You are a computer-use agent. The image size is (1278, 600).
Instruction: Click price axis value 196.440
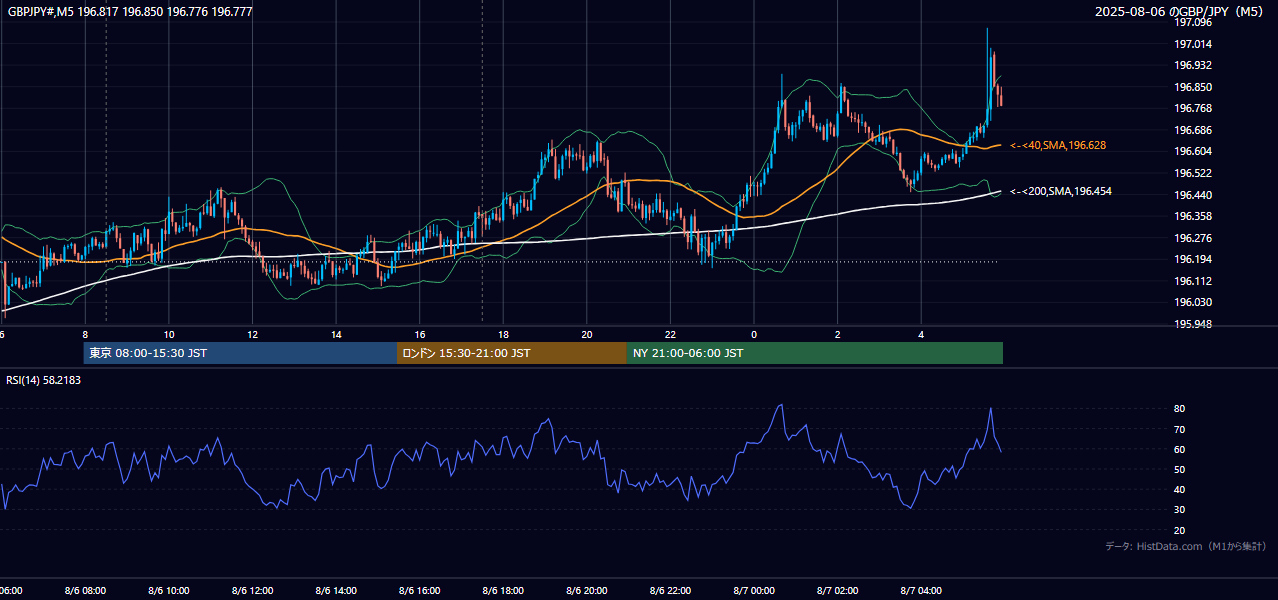pyautogui.click(x=1193, y=195)
